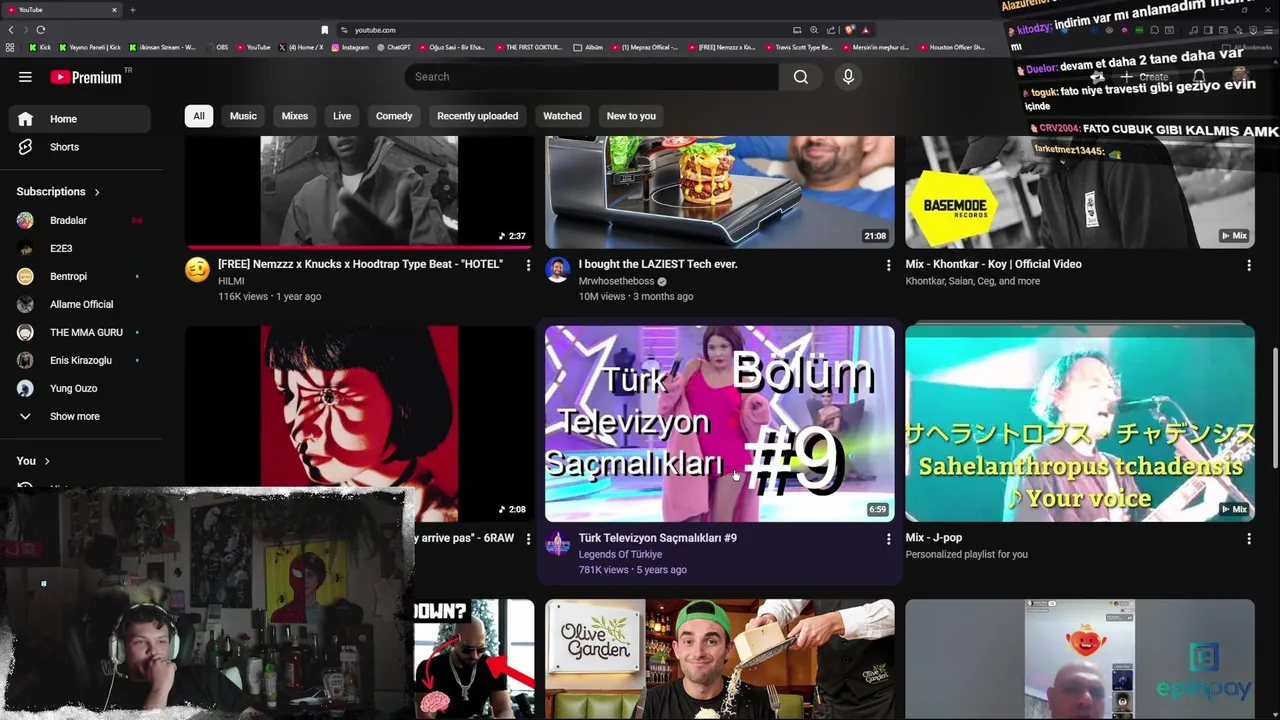Open Instagram bookmark
Viewport: 1280px width, 720px height.
tap(350, 47)
